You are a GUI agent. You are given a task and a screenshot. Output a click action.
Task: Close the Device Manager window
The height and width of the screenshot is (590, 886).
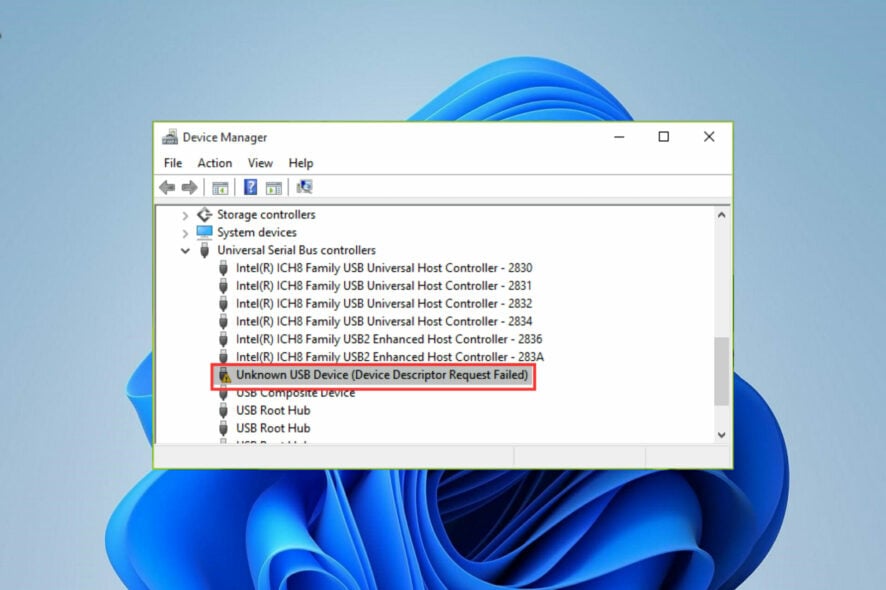pyautogui.click(x=709, y=137)
